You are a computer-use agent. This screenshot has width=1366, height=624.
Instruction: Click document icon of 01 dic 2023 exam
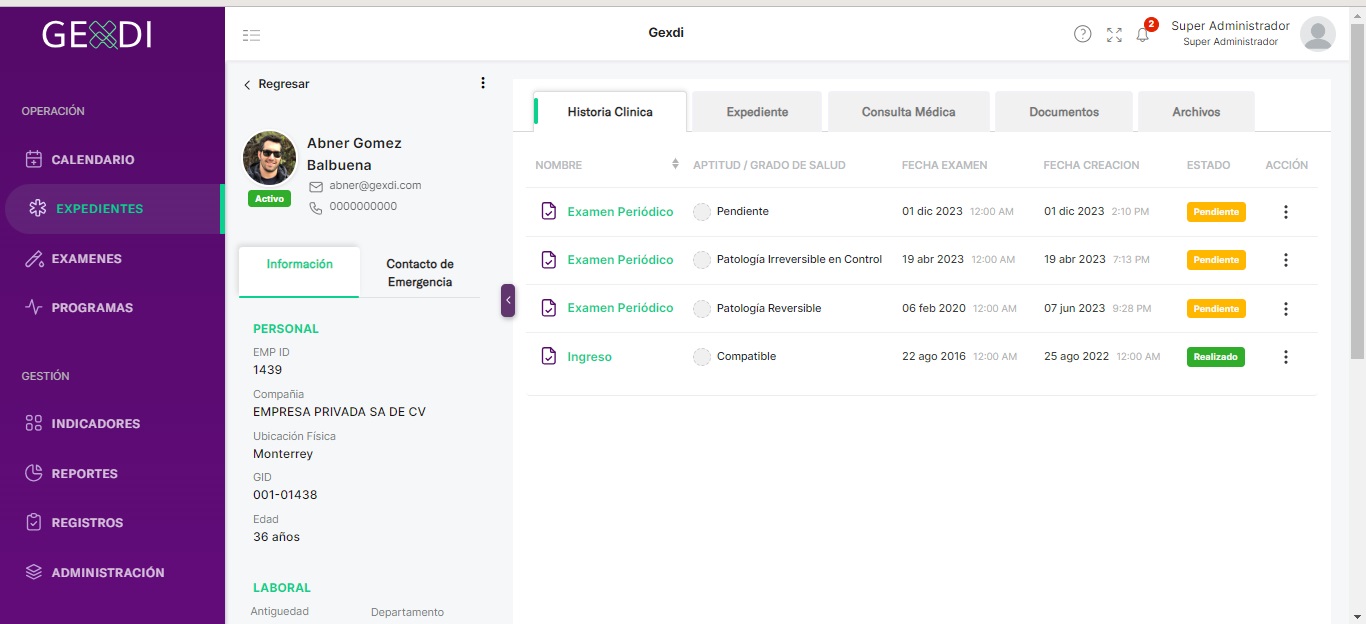coord(548,211)
